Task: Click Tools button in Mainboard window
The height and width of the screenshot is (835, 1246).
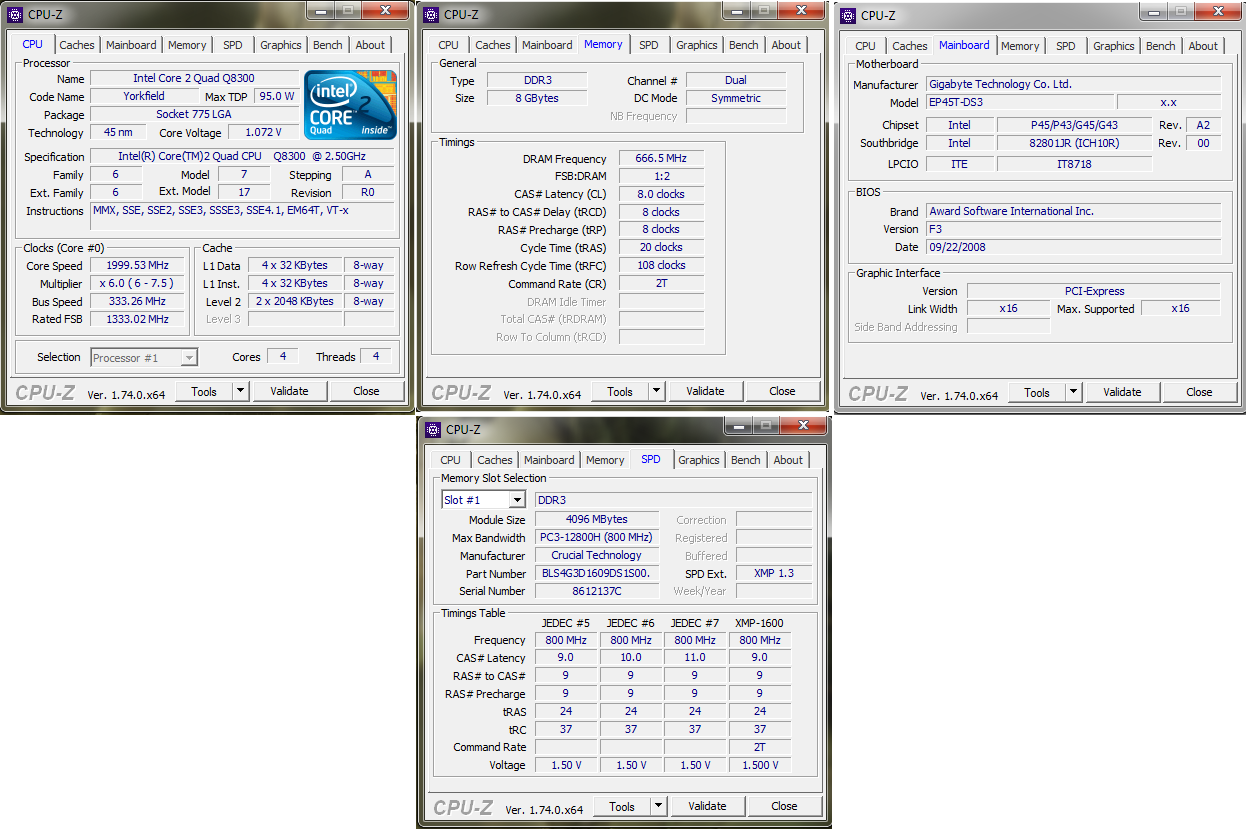Action: click(1037, 393)
